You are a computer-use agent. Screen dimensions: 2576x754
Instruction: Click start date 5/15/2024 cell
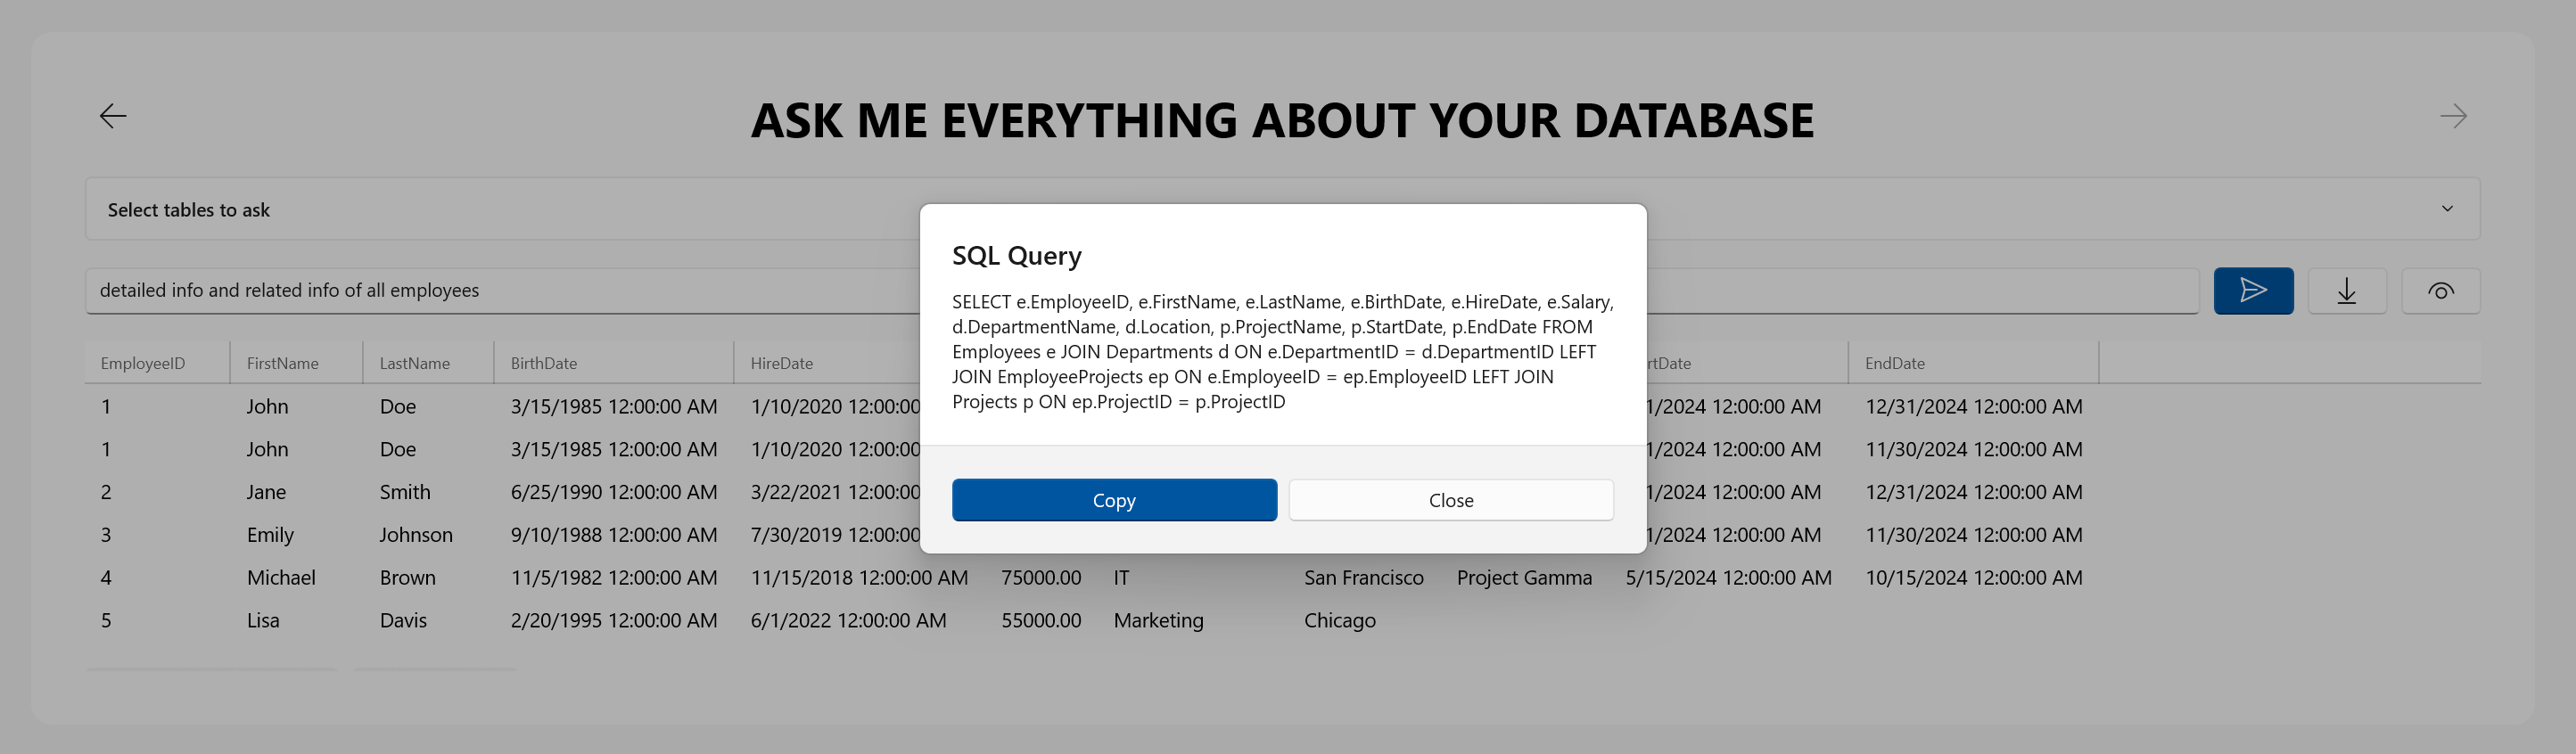(1729, 578)
